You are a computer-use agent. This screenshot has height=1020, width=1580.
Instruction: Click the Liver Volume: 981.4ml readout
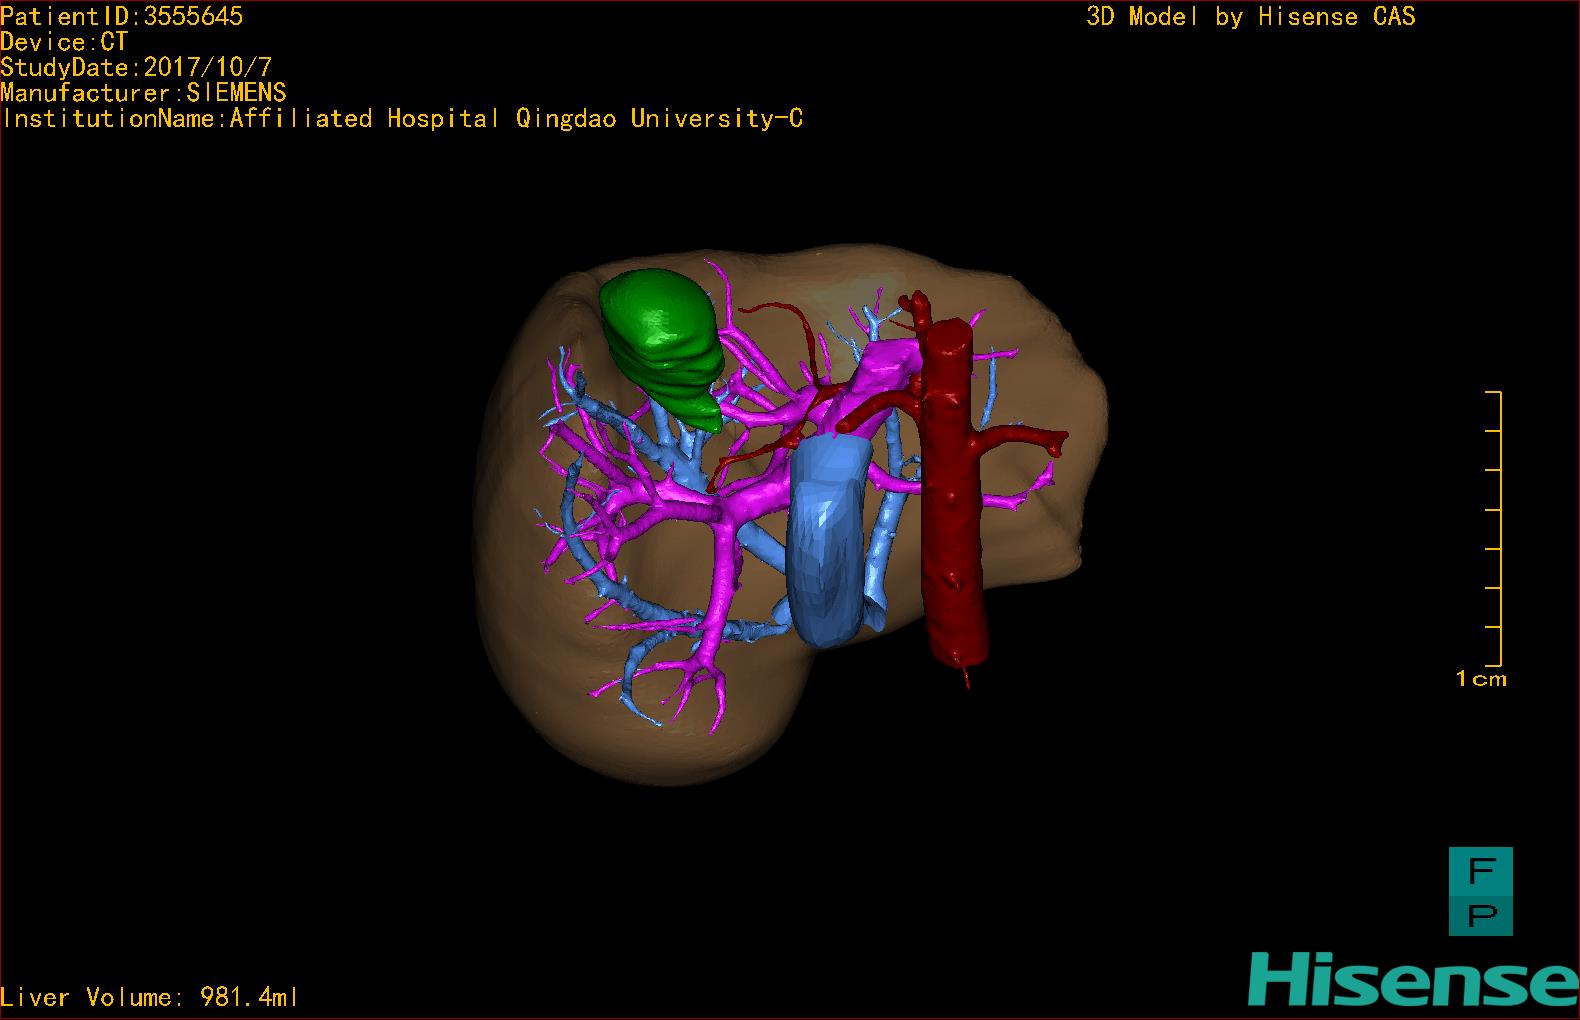click(x=150, y=997)
